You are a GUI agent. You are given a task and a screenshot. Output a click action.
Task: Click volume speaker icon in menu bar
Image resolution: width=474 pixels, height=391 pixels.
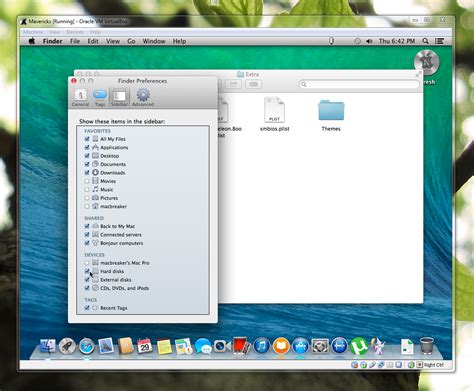369,41
